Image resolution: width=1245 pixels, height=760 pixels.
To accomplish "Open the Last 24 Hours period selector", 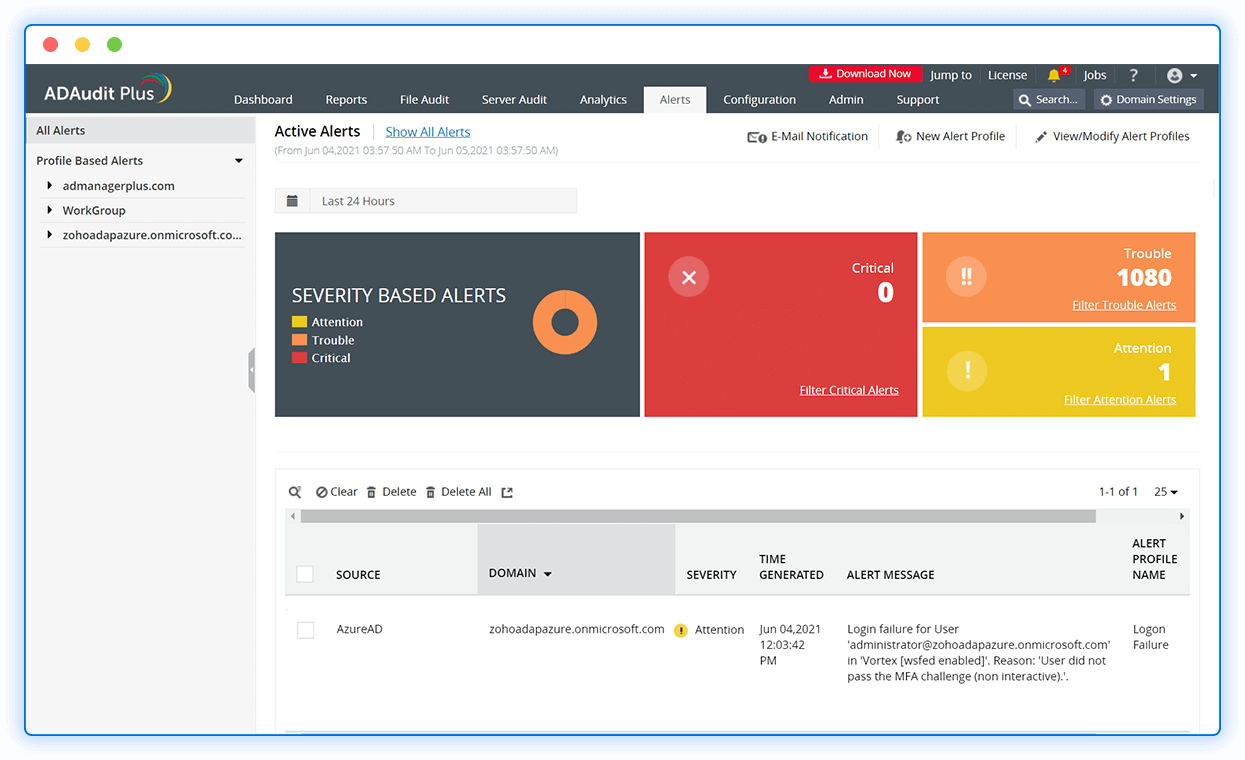I will click(x=426, y=201).
